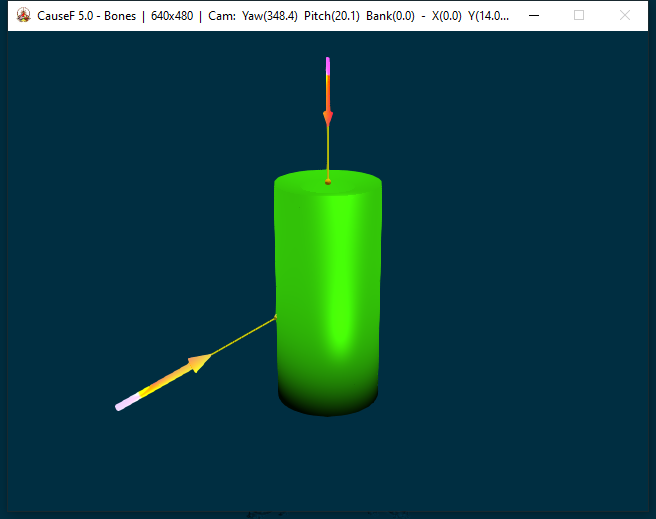Minimize the CauseF window
The image size is (656, 519).
[533, 16]
